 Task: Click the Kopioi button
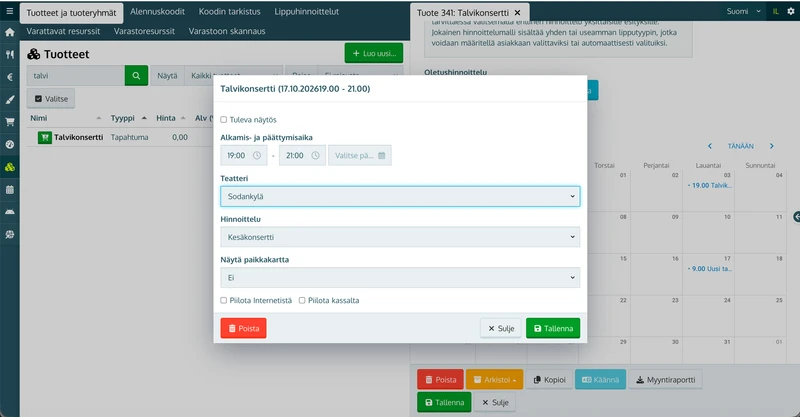(549, 380)
